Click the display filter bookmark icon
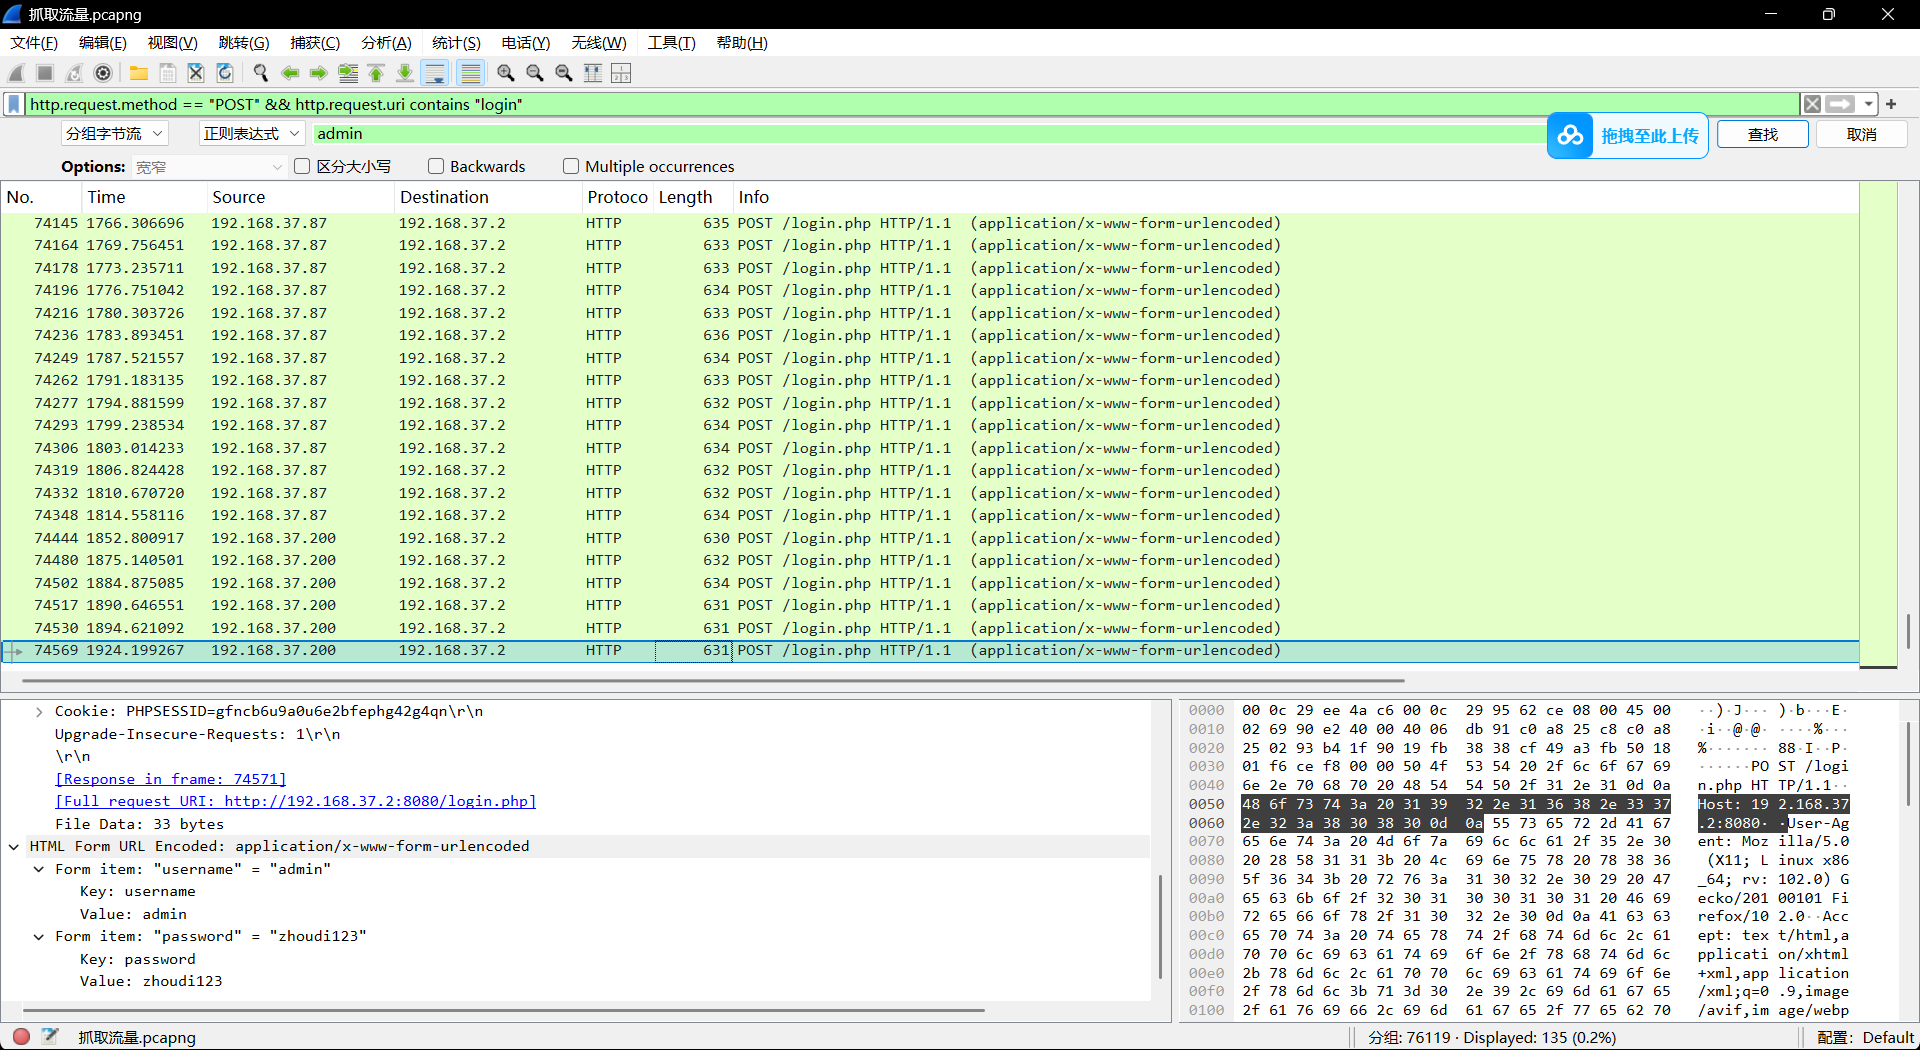This screenshot has height=1050, width=1920. click(14, 104)
